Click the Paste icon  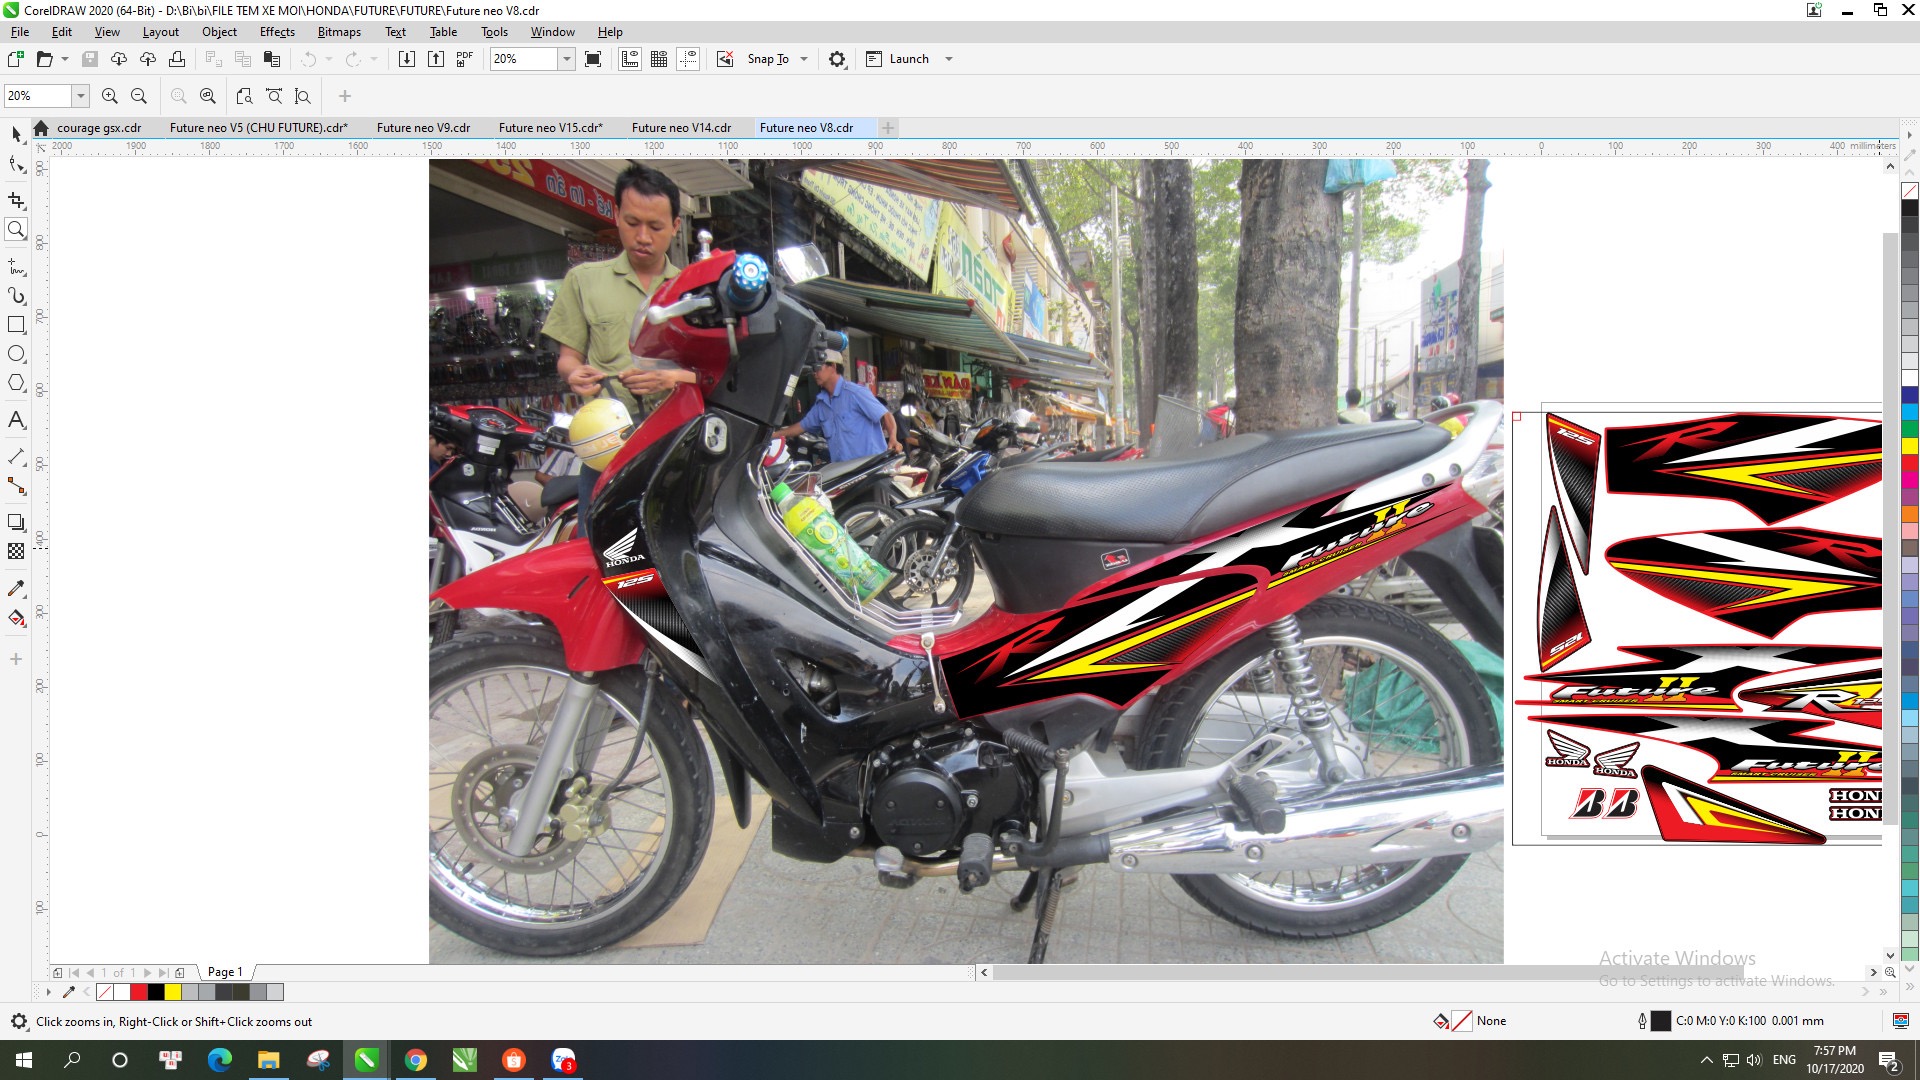(272, 59)
